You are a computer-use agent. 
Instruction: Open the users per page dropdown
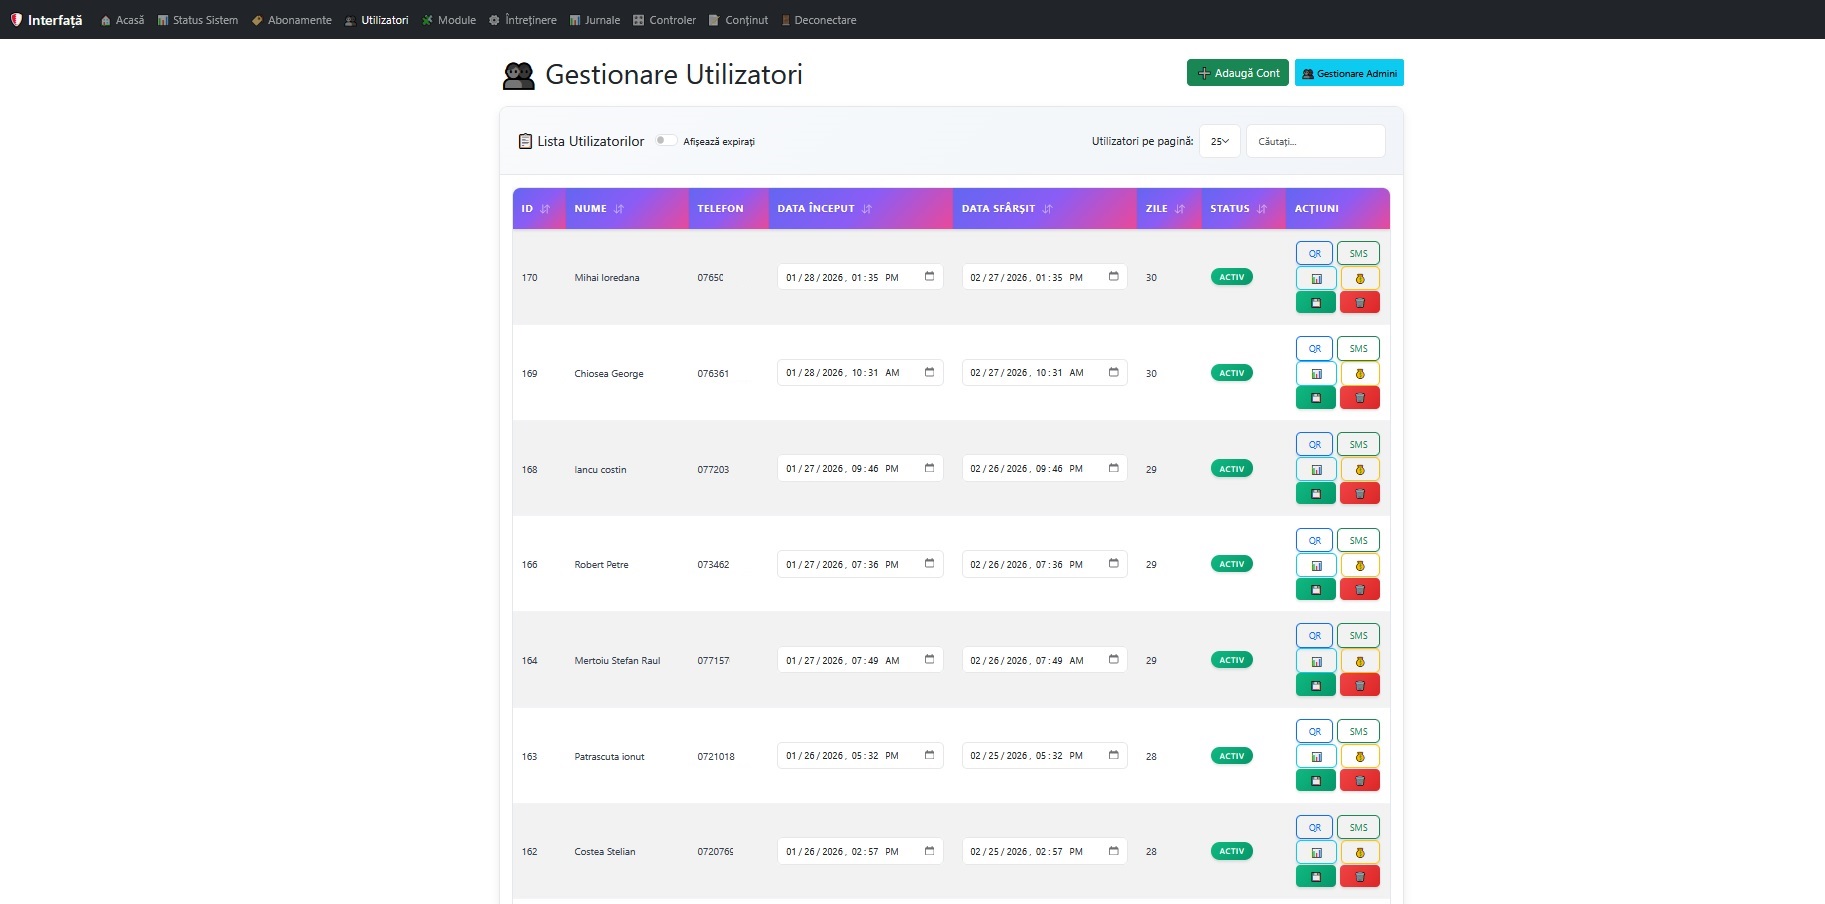point(1219,141)
